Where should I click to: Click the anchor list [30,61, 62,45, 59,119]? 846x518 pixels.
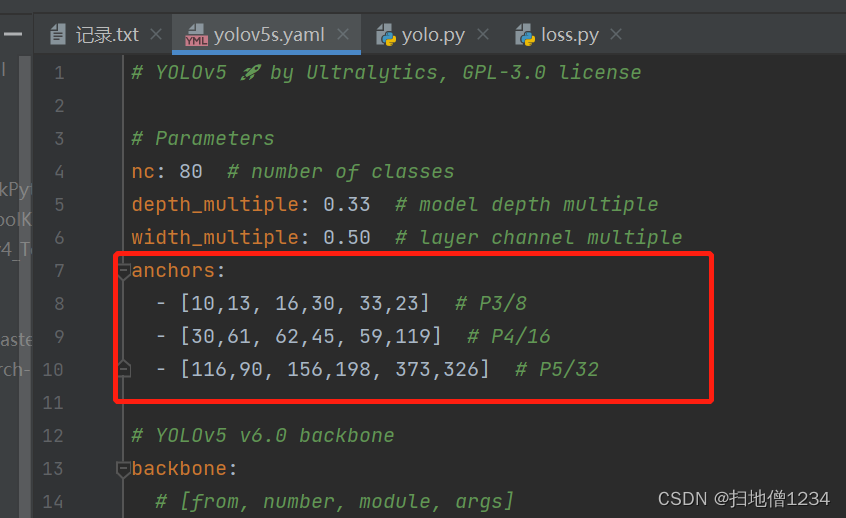pyautogui.click(x=311, y=336)
